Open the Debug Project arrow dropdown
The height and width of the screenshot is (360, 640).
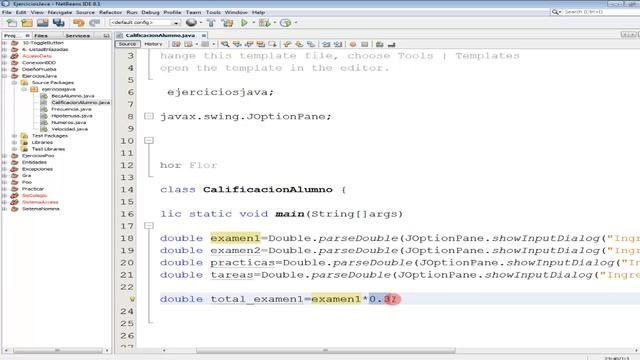pyautogui.click(x=274, y=23)
